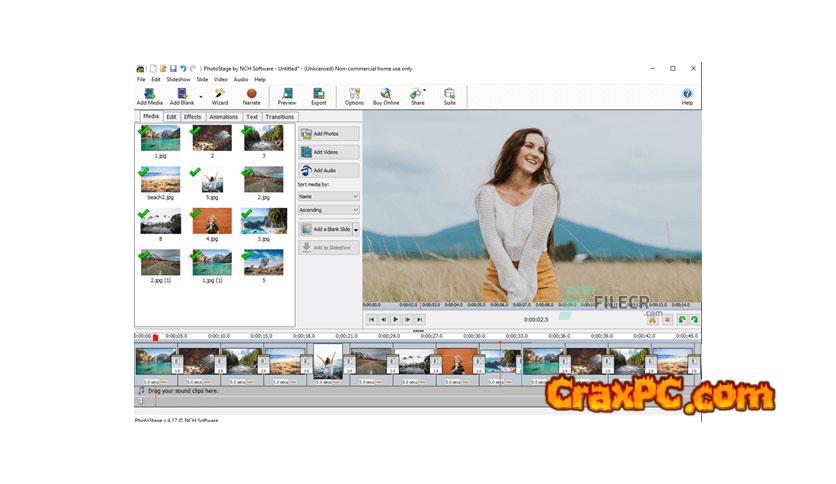Image resolution: width=836 pixels, height=484 pixels.
Task: Open the slideshow Wizard
Action: [219, 94]
